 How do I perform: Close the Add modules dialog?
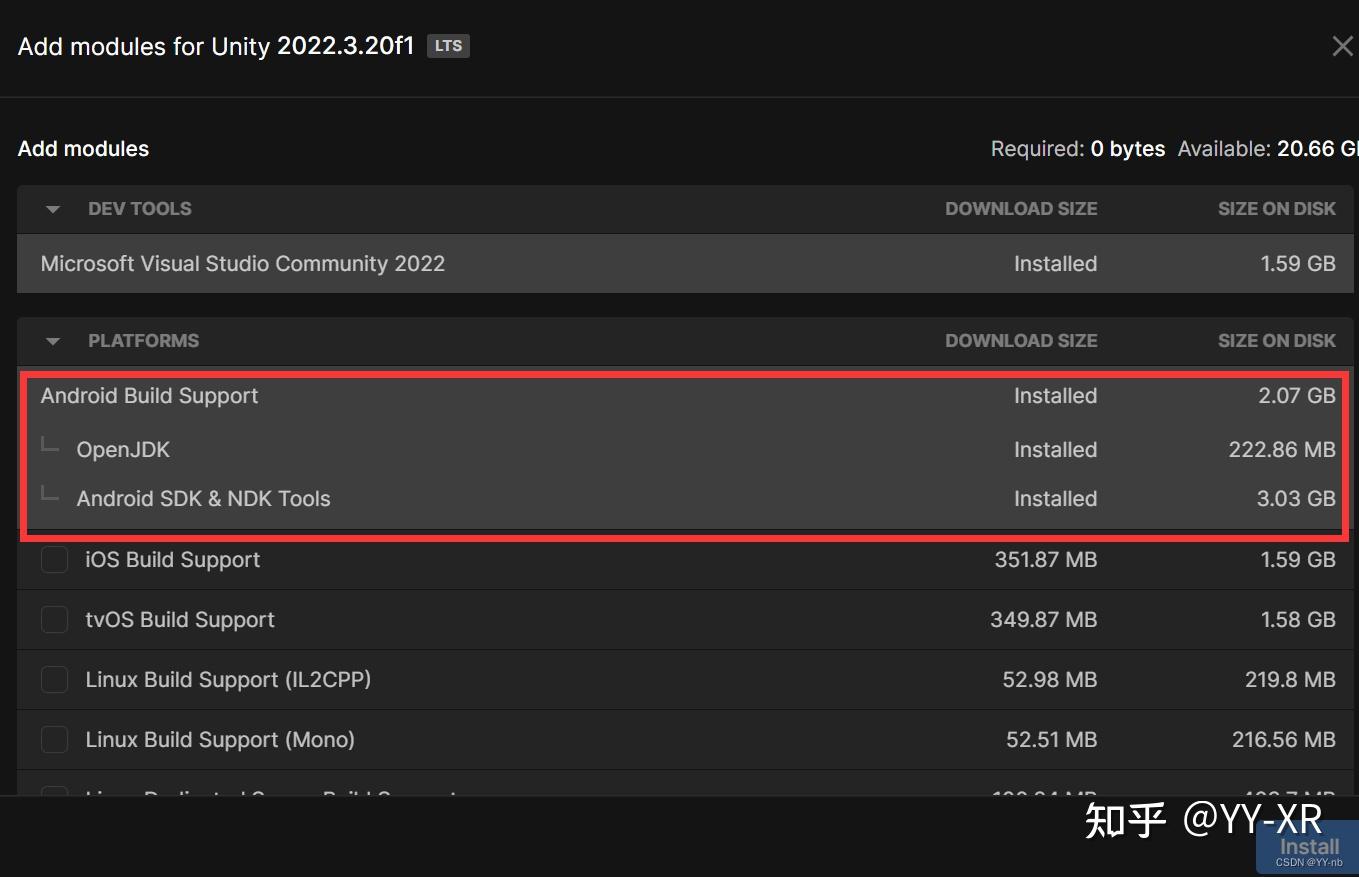[1341, 45]
